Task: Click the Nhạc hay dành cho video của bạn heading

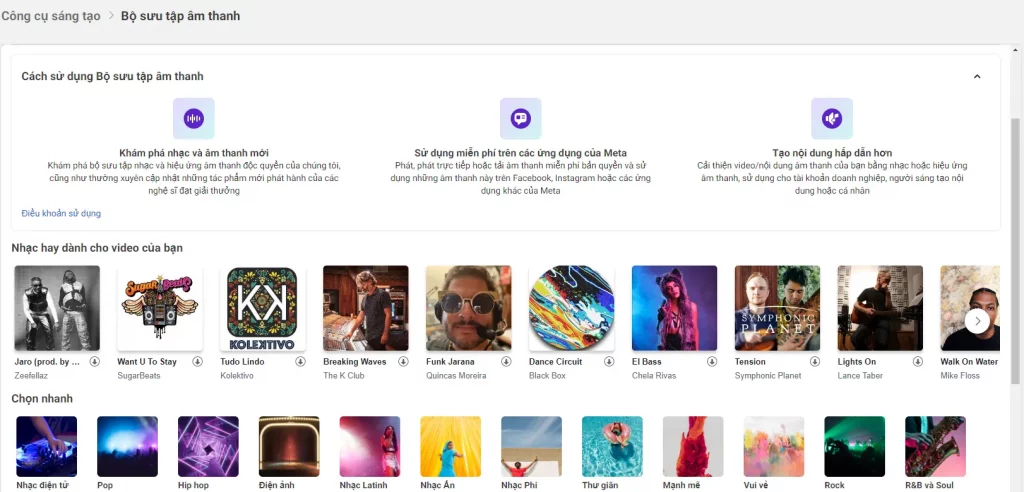Action: tap(97, 248)
